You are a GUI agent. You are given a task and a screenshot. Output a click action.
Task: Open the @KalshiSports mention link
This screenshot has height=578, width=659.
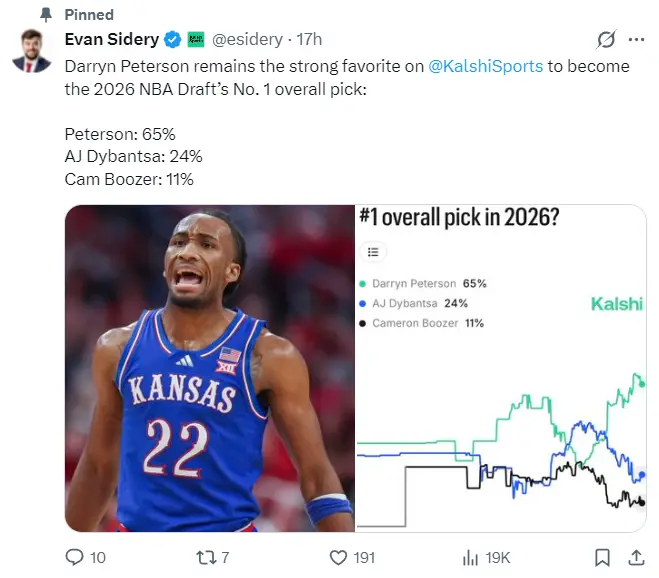[485, 65]
